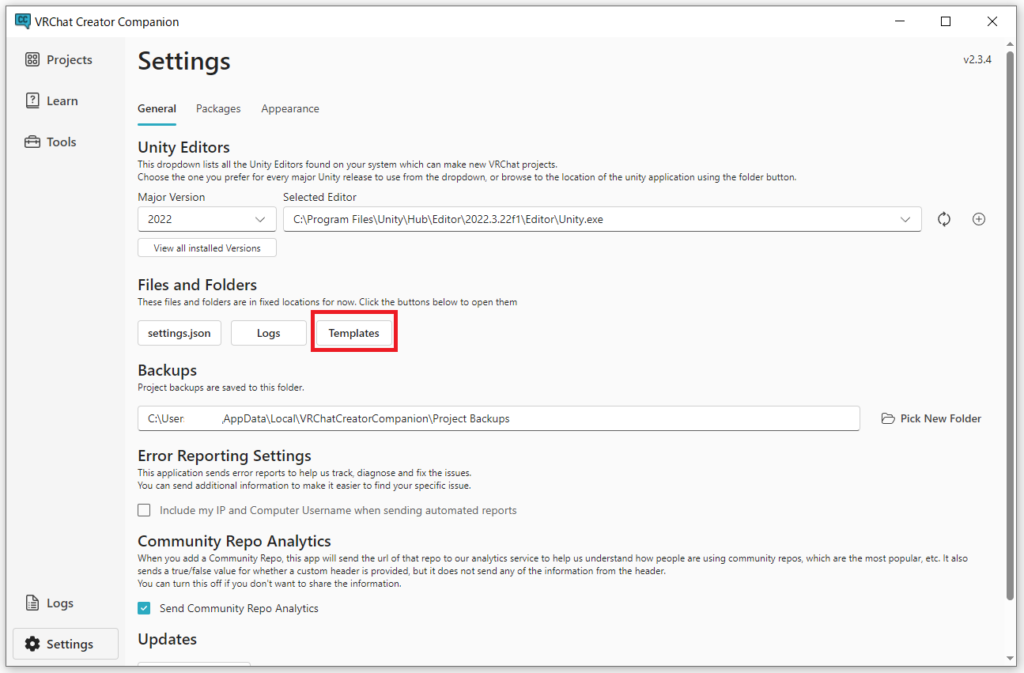Open Logs from the sidebar

(x=49, y=603)
